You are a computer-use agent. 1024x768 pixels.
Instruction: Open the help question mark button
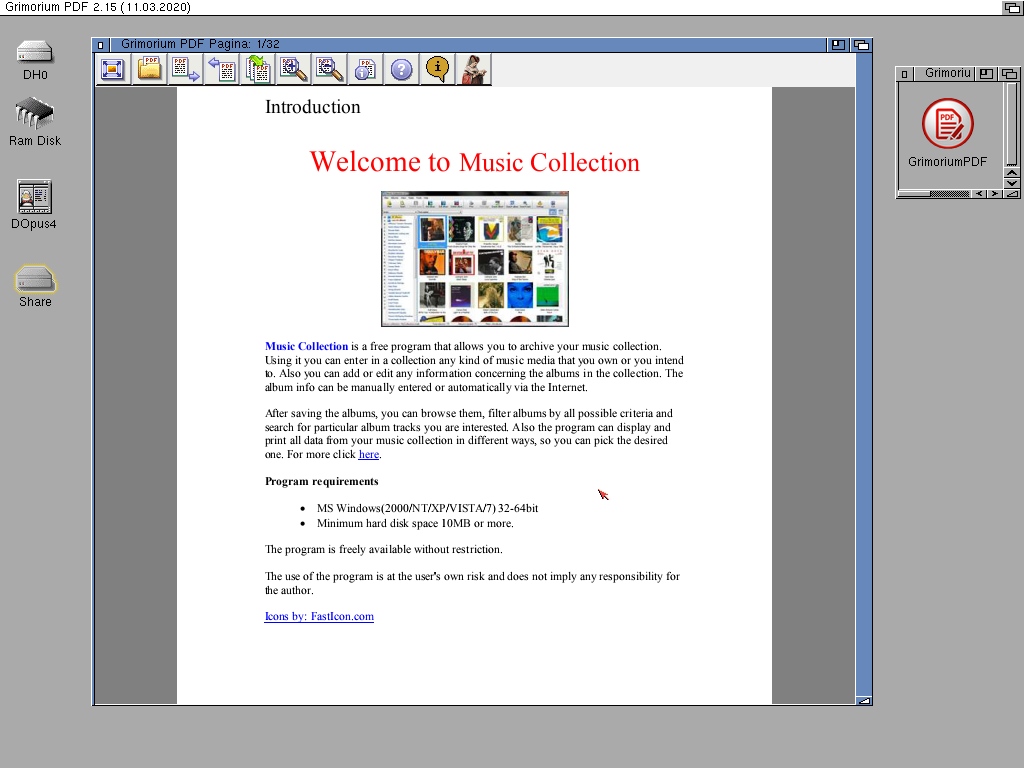(401, 69)
